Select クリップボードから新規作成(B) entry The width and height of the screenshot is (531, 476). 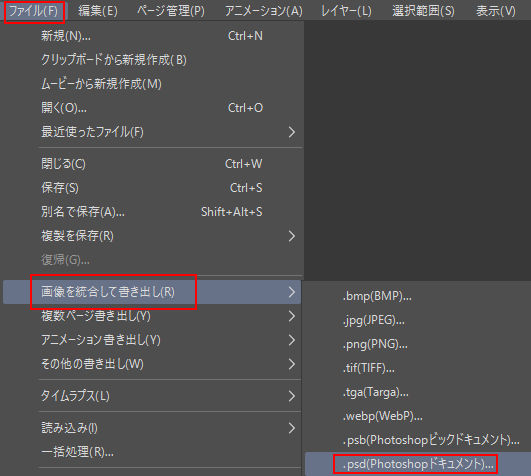[152, 60]
